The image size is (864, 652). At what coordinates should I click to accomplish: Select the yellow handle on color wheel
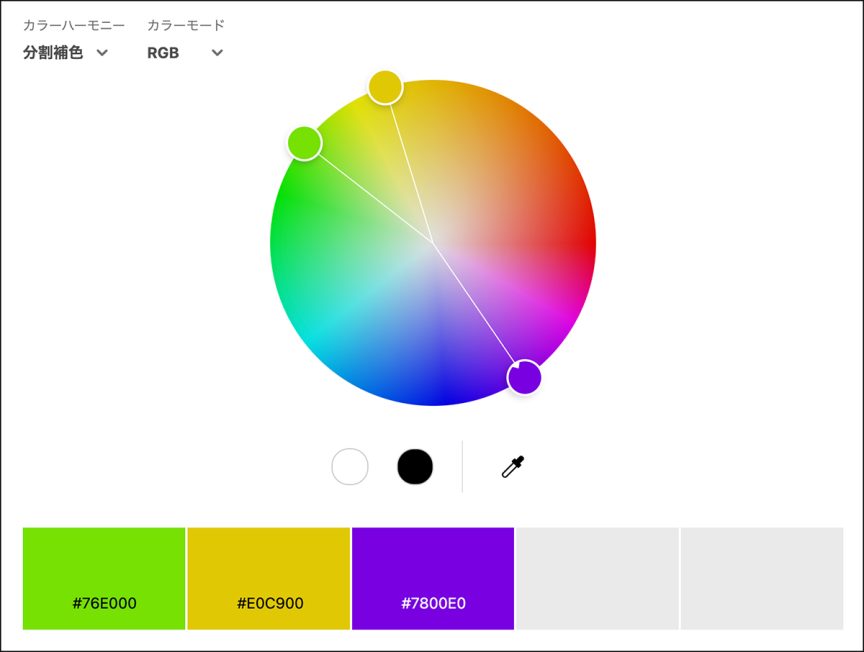pos(385,87)
